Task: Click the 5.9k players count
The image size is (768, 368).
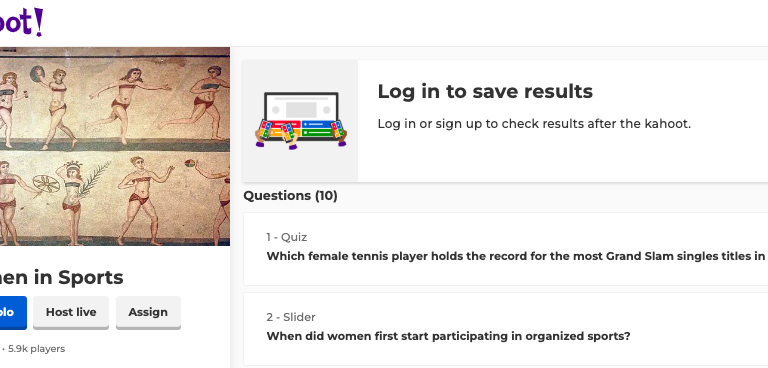Action: (x=36, y=349)
